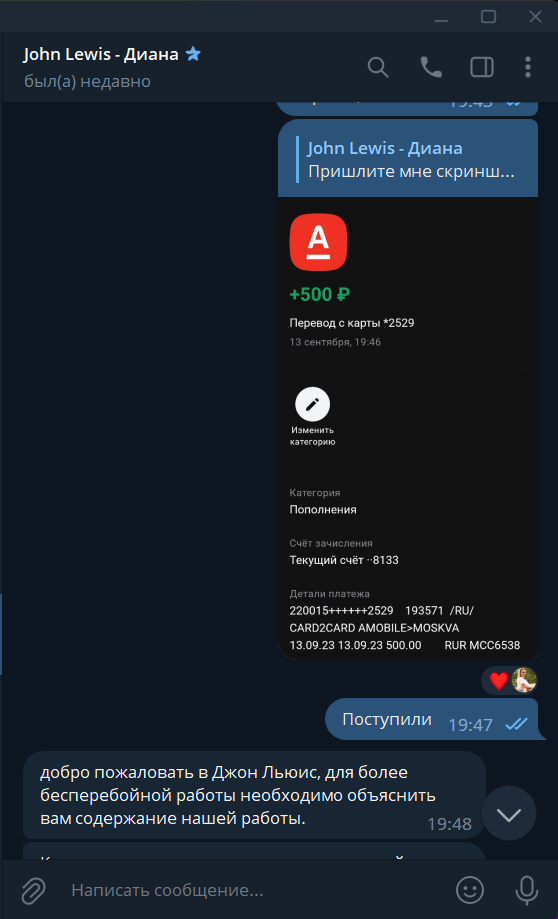Jump to latest messages with down arrow
Screen dimensions: 558x919
509,814
